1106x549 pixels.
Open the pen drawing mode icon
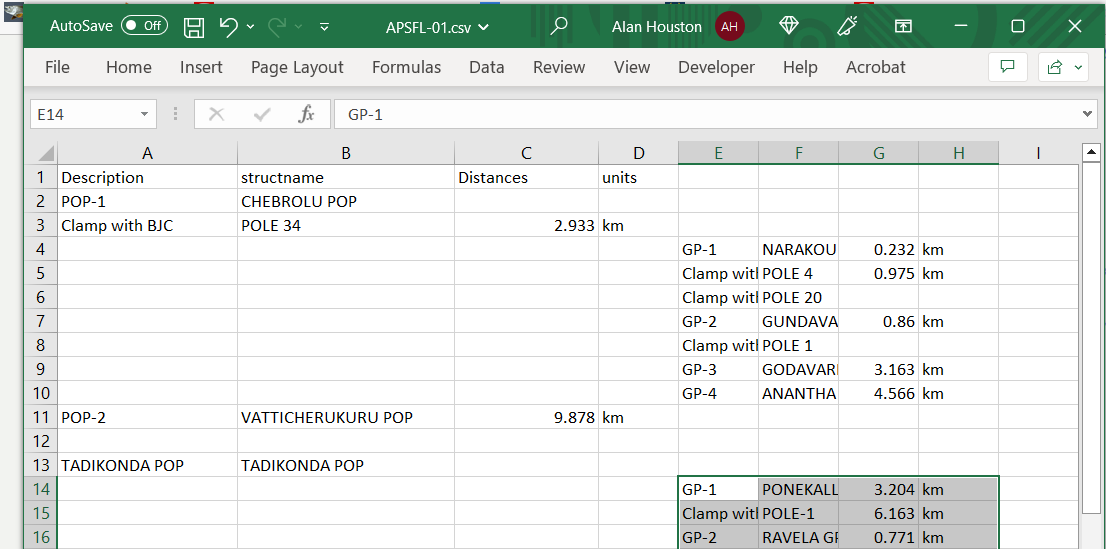tap(847, 27)
